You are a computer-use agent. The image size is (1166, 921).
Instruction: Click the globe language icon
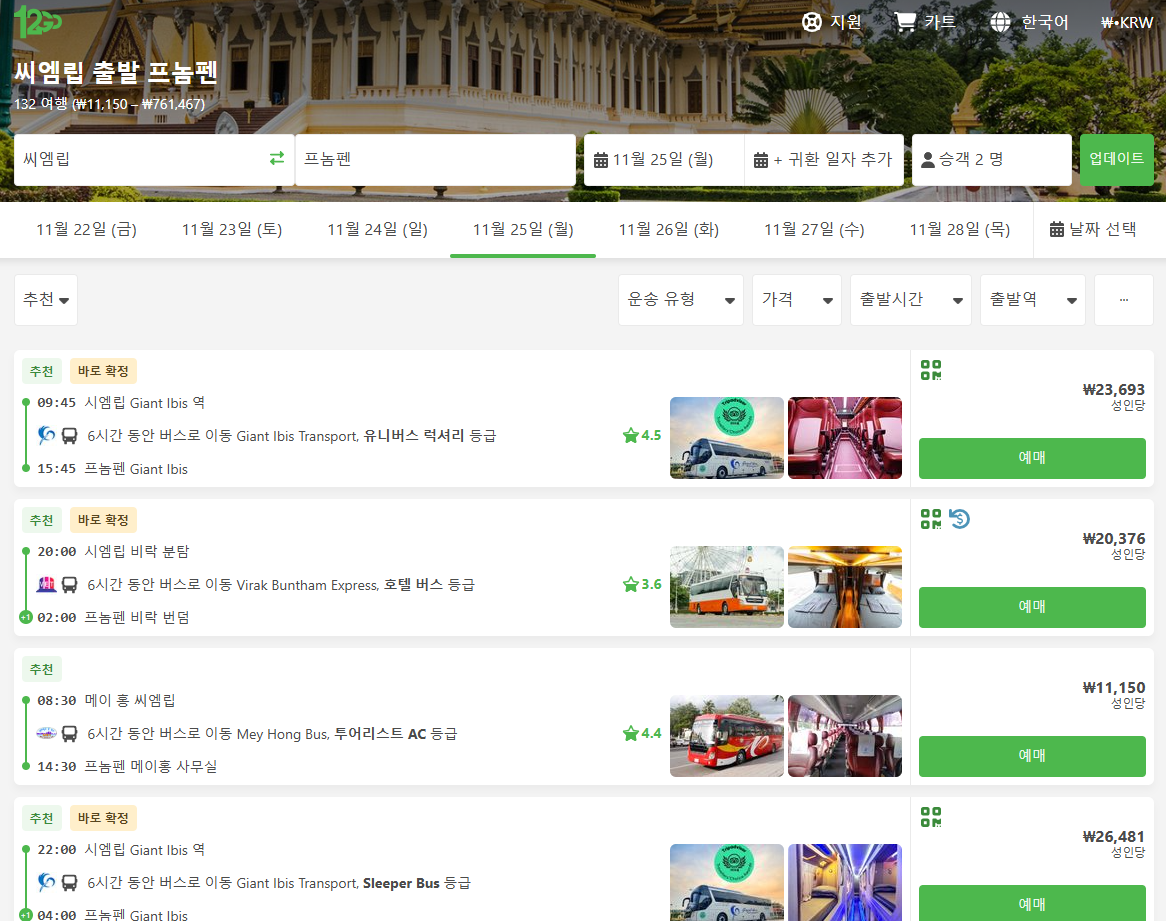pos(1000,22)
